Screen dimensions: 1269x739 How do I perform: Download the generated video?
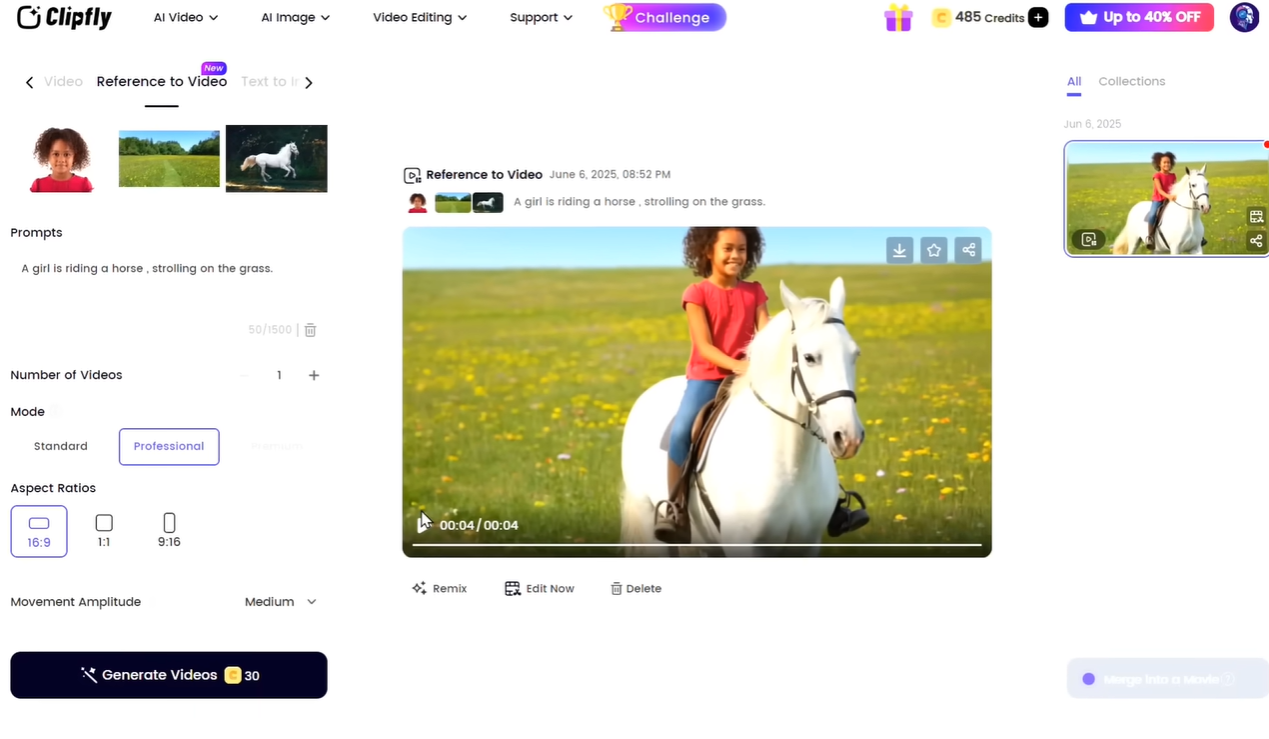tap(899, 250)
